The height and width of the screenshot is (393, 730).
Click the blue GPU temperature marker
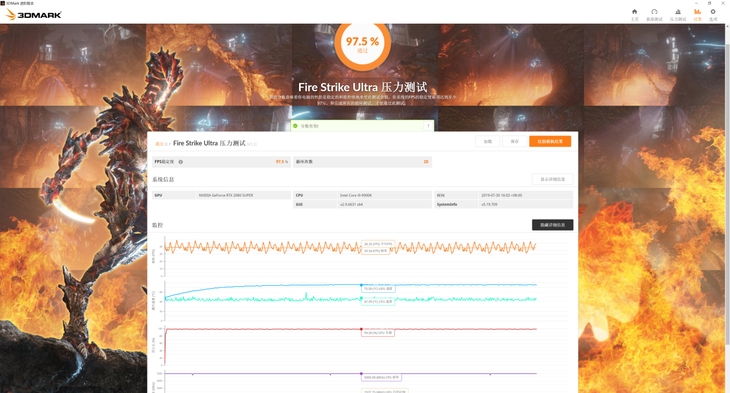tap(361, 285)
